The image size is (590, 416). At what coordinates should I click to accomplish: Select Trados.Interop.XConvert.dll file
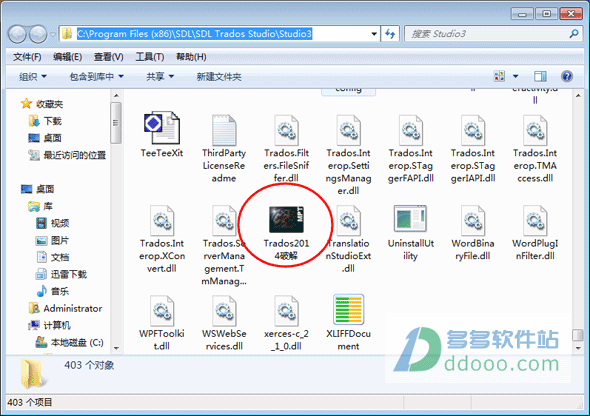(162, 239)
